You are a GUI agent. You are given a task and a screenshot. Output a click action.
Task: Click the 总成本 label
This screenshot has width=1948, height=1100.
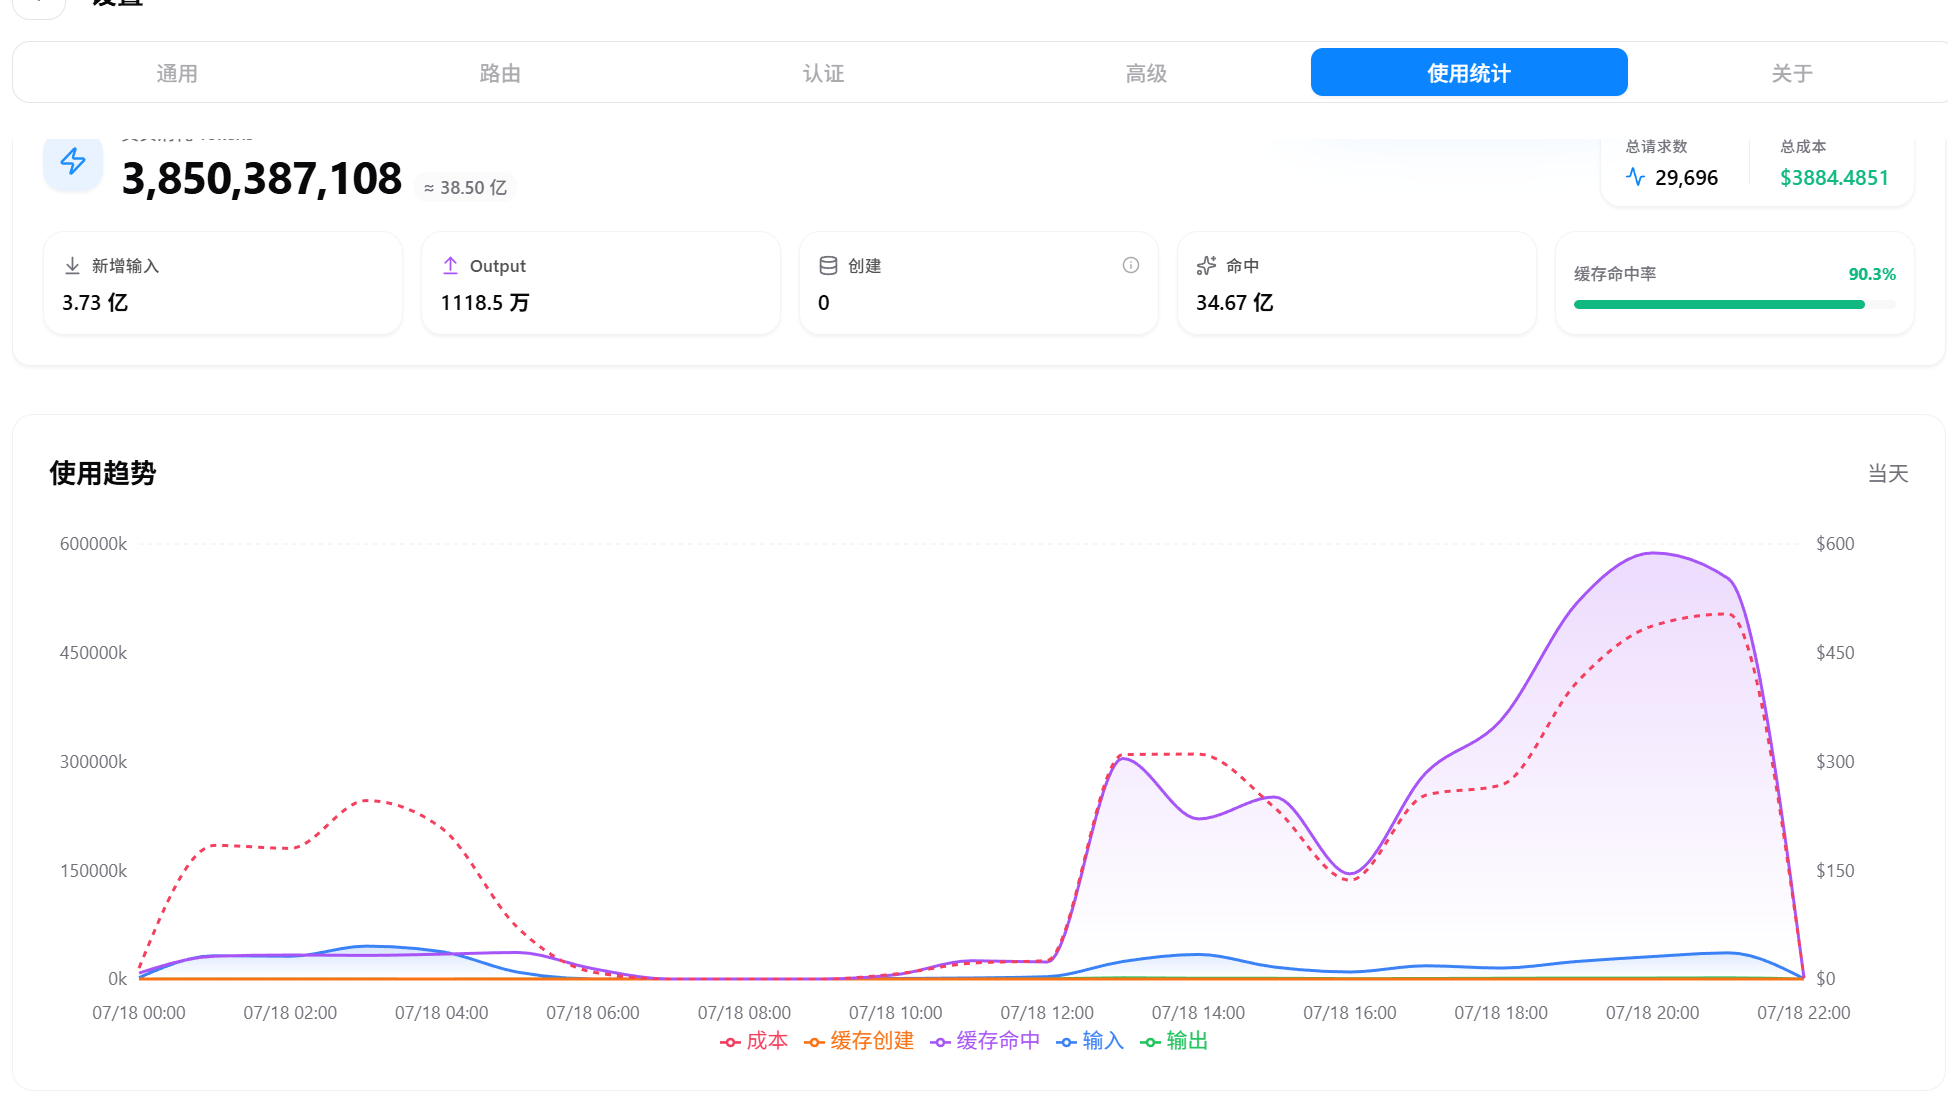(1803, 147)
